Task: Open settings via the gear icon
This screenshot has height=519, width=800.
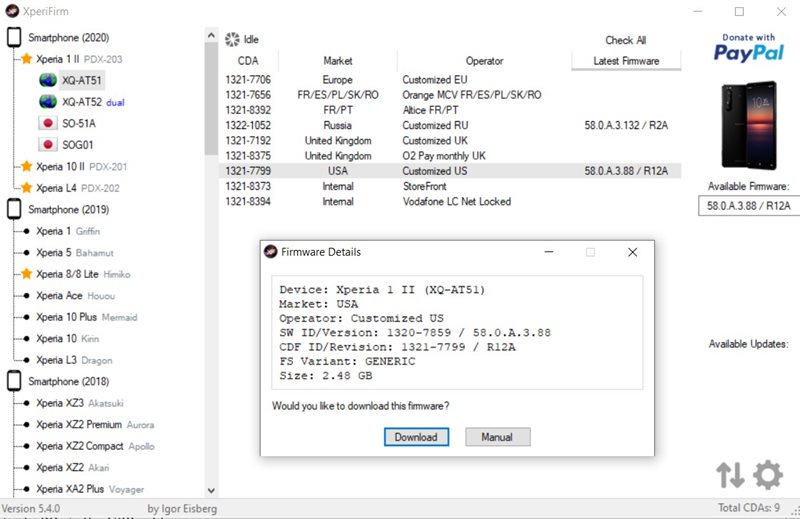Action: coord(768,475)
